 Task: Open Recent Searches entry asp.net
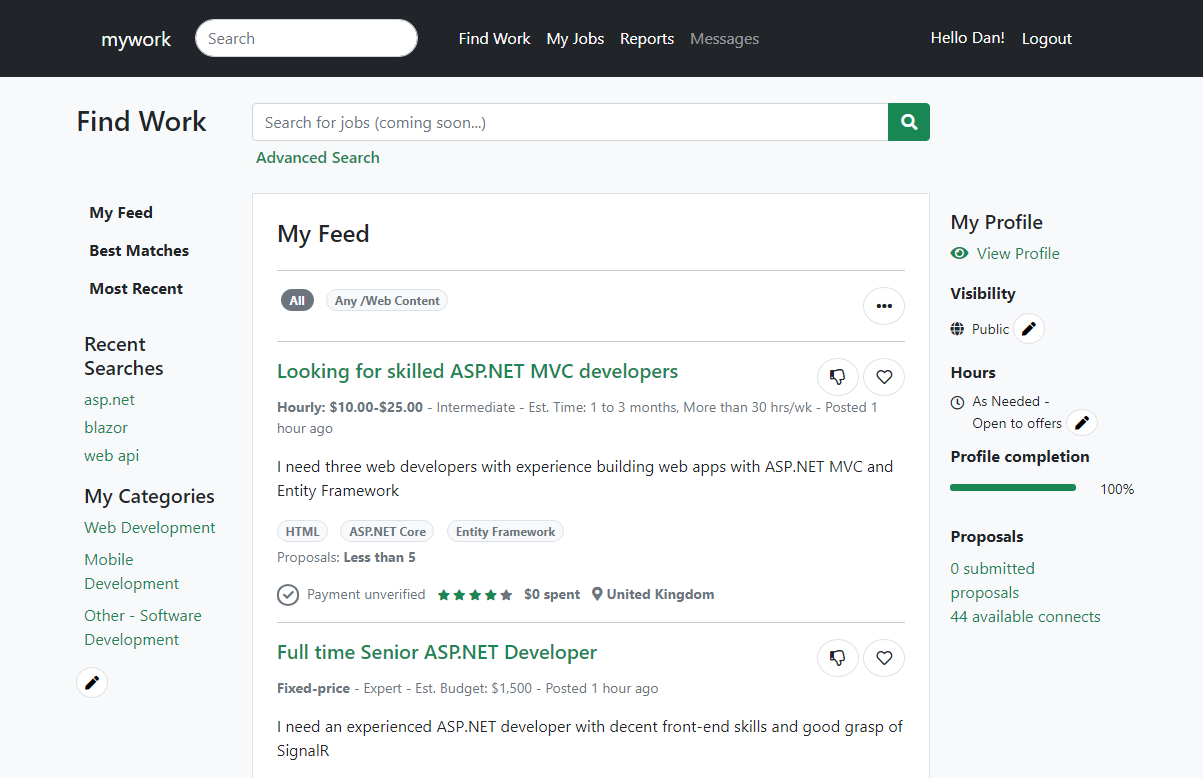click(x=109, y=399)
